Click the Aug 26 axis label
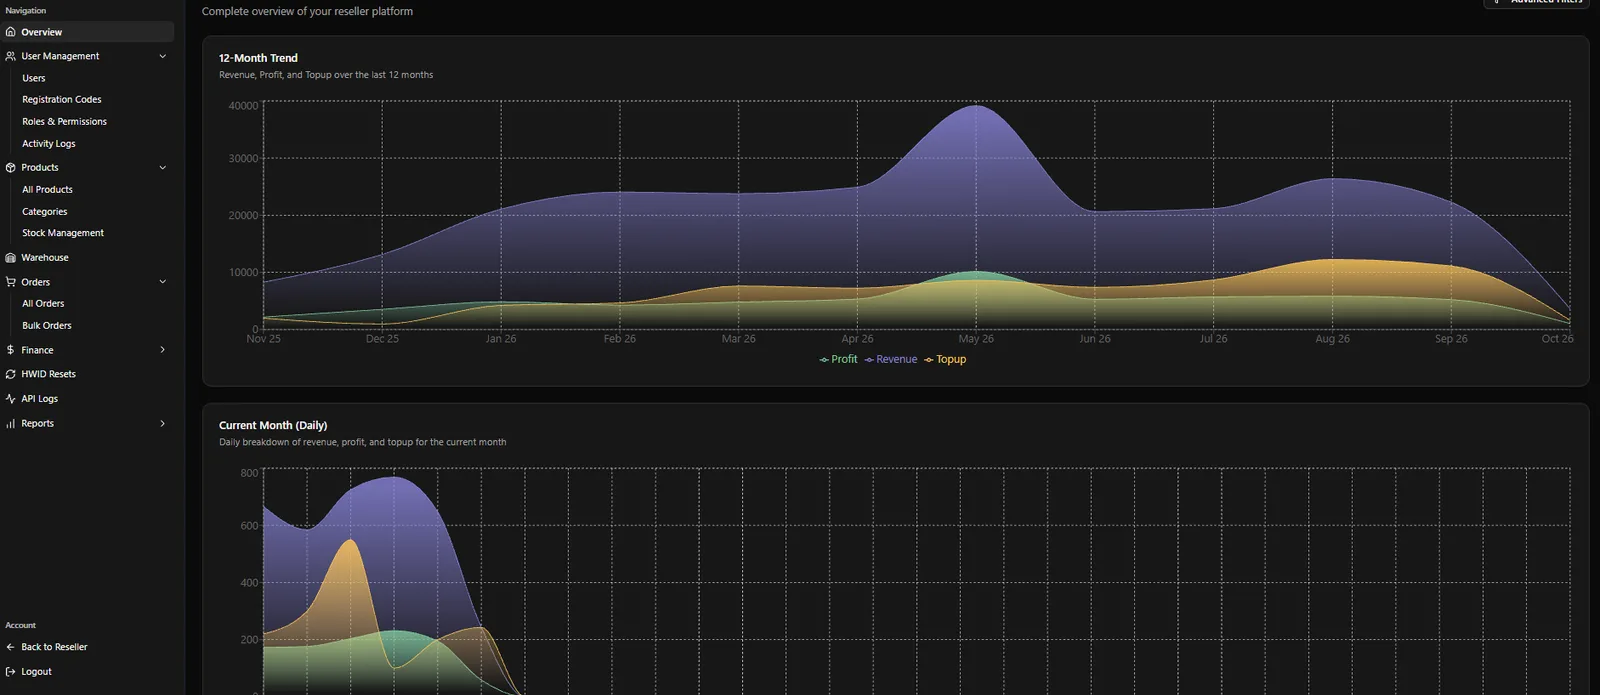The width and height of the screenshot is (1600, 695). tap(1332, 339)
